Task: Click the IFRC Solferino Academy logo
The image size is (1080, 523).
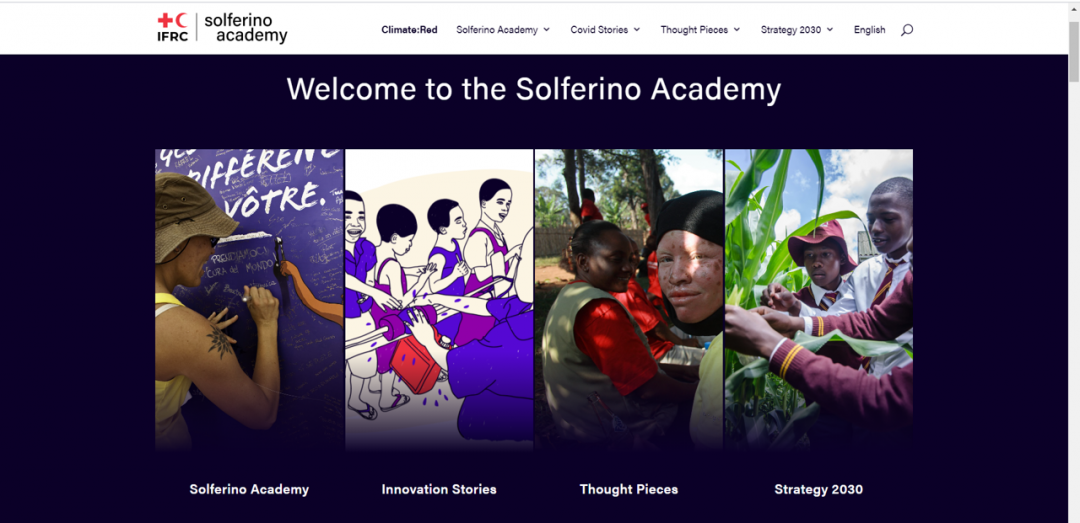Action: (222, 27)
